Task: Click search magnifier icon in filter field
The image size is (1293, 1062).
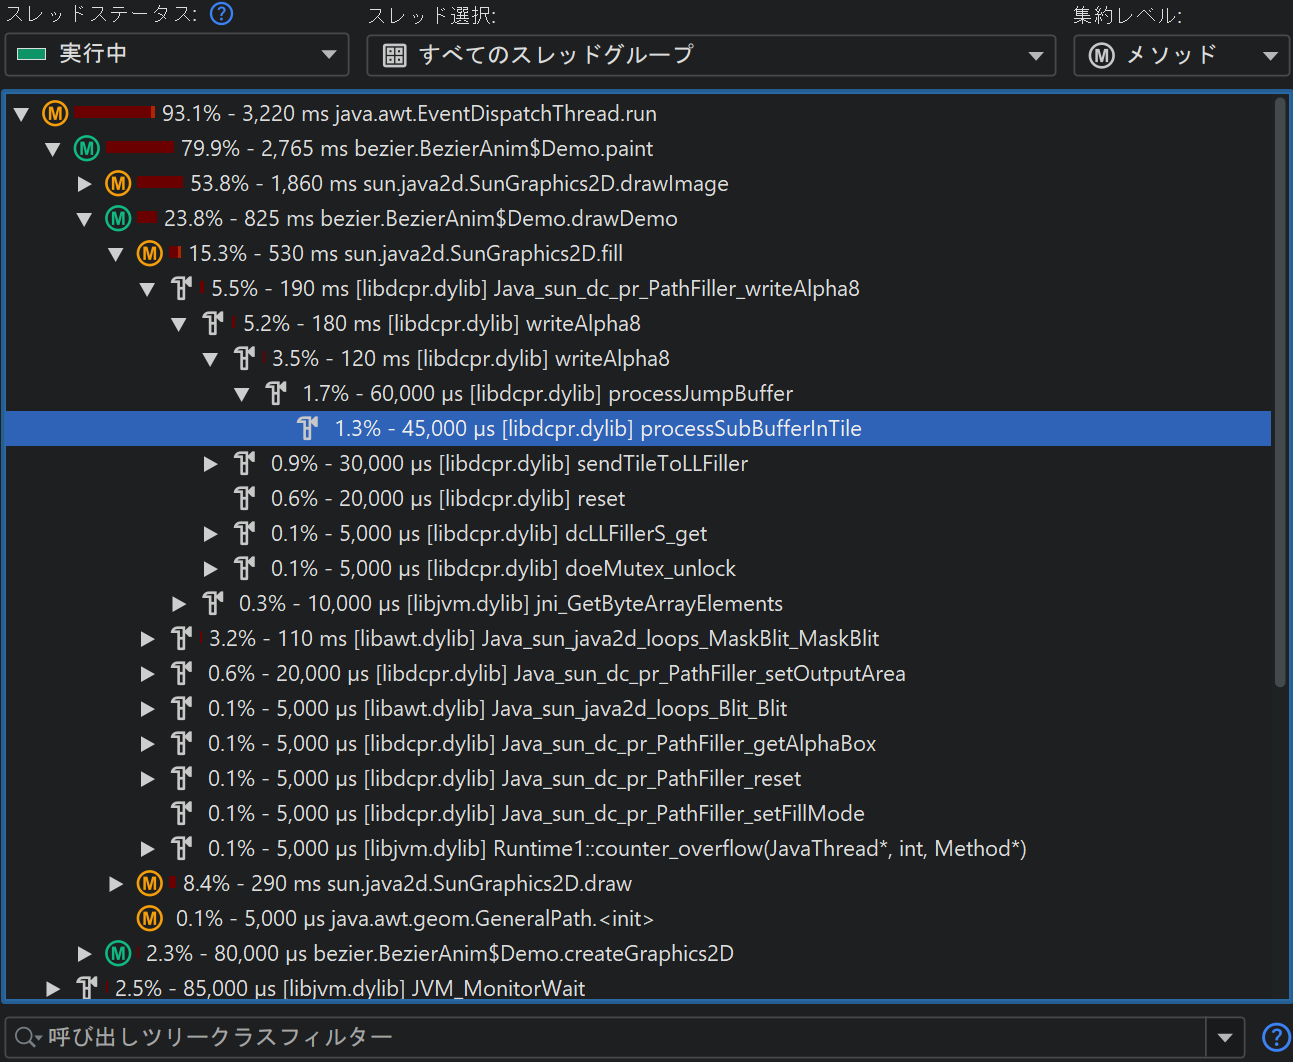Action: click(x=27, y=1038)
